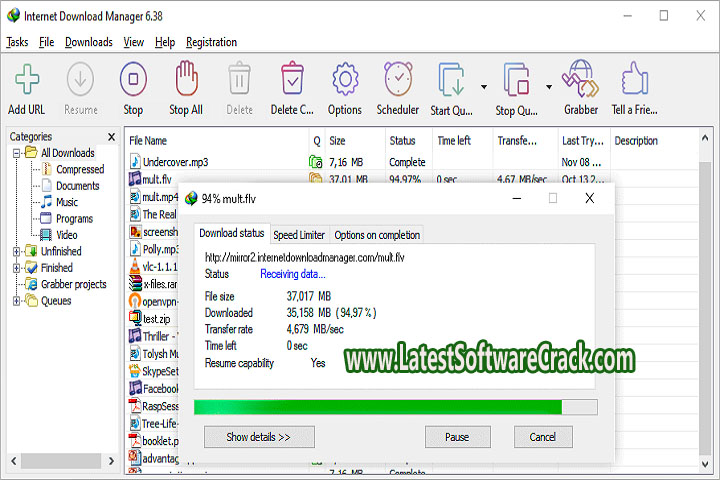Screen dimensions: 720x480
Task: Expand the Queues tree node
Action: (17, 301)
